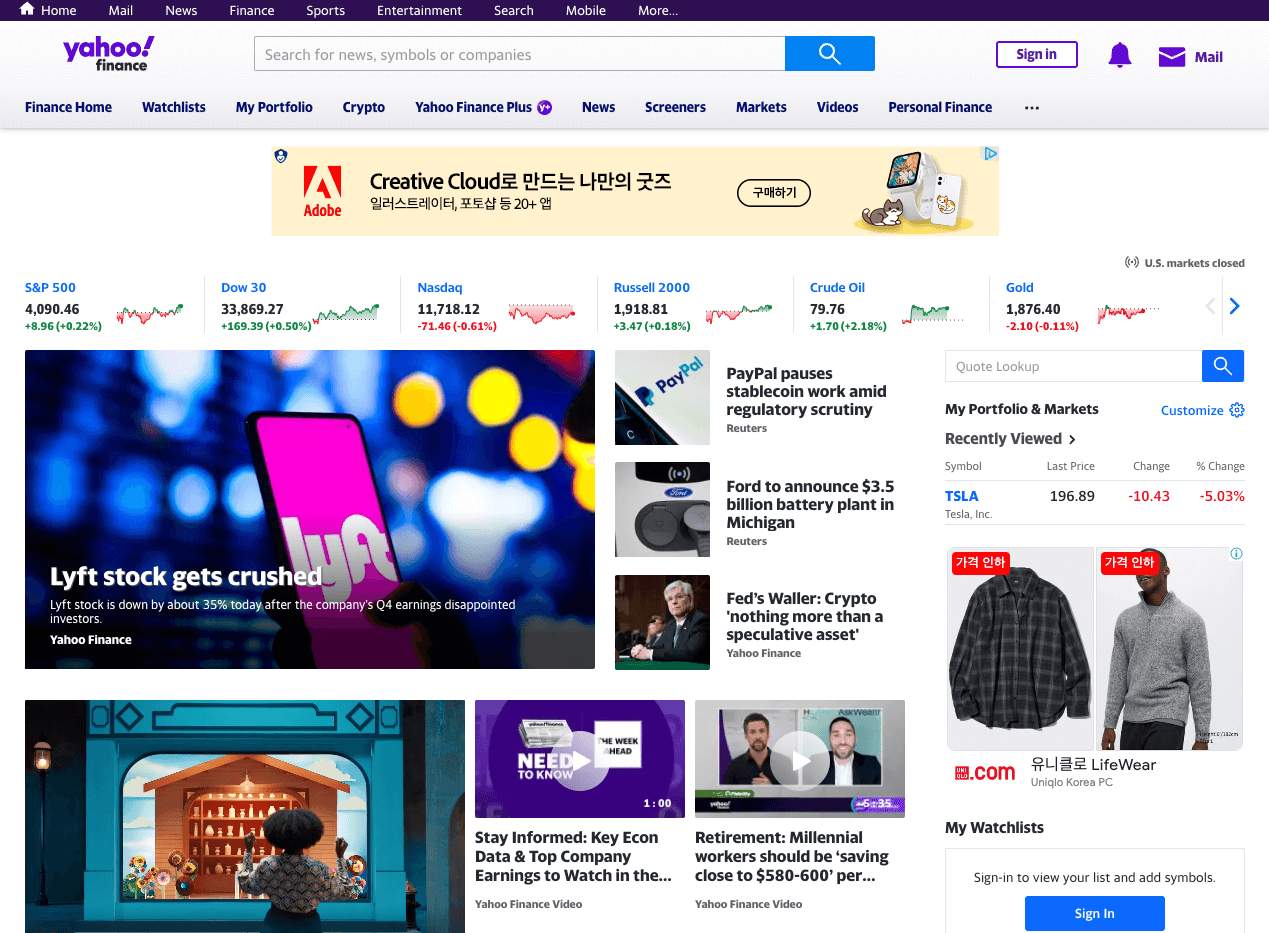The image size is (1269, 933).
Task: Click the Nasdaq sparkline chart
Action: (542, 314)
